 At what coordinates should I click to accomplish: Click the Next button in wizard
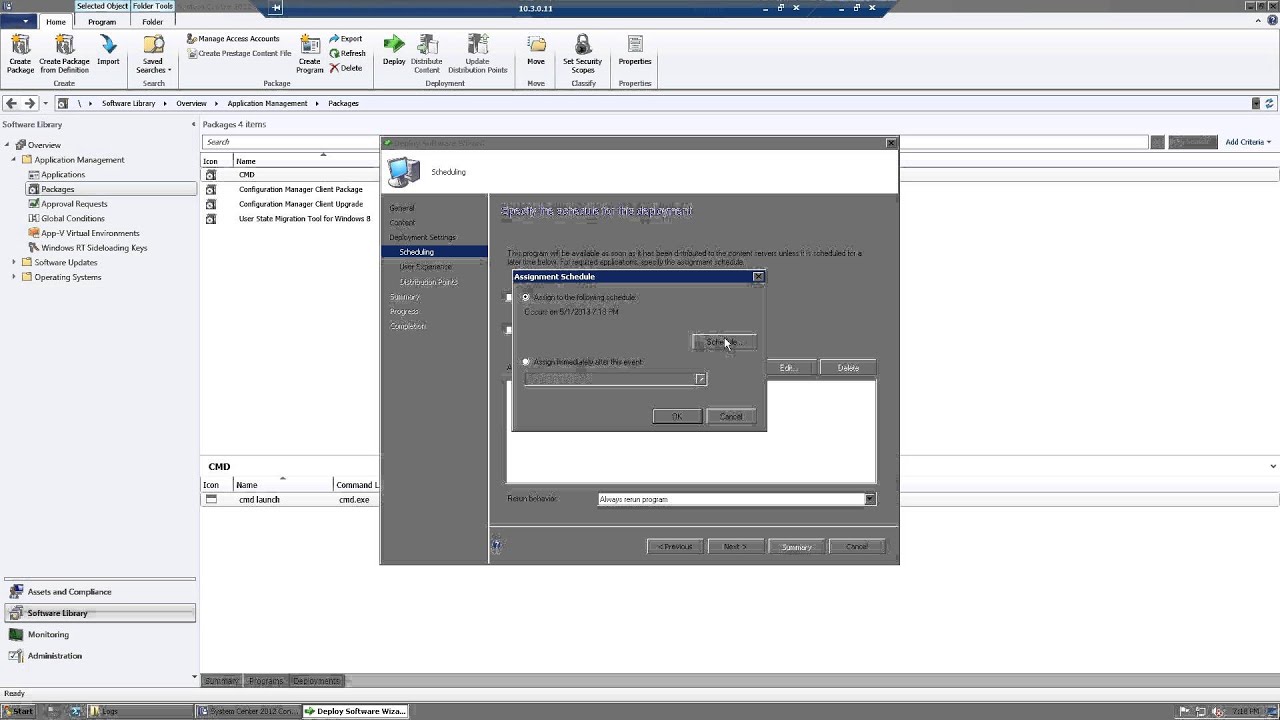[x=735, y=547]
